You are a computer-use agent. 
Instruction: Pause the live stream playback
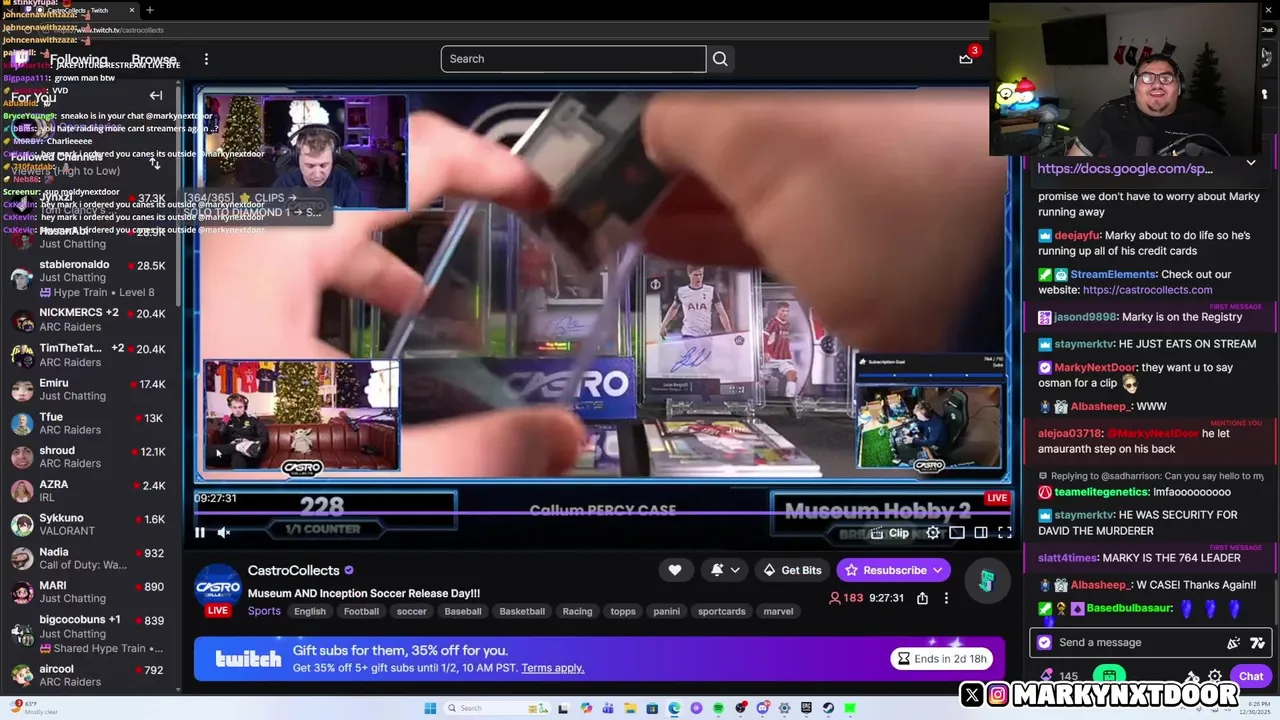(200, 533)
